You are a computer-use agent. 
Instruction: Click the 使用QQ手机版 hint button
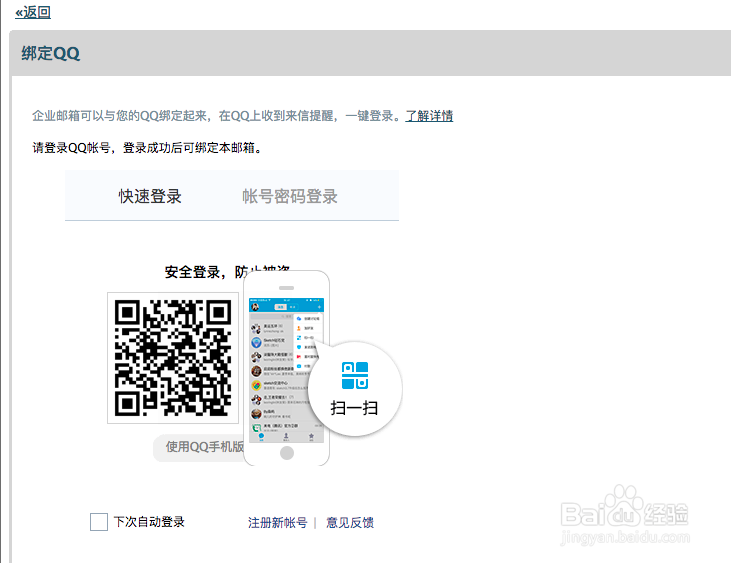[x=199, y=447]
